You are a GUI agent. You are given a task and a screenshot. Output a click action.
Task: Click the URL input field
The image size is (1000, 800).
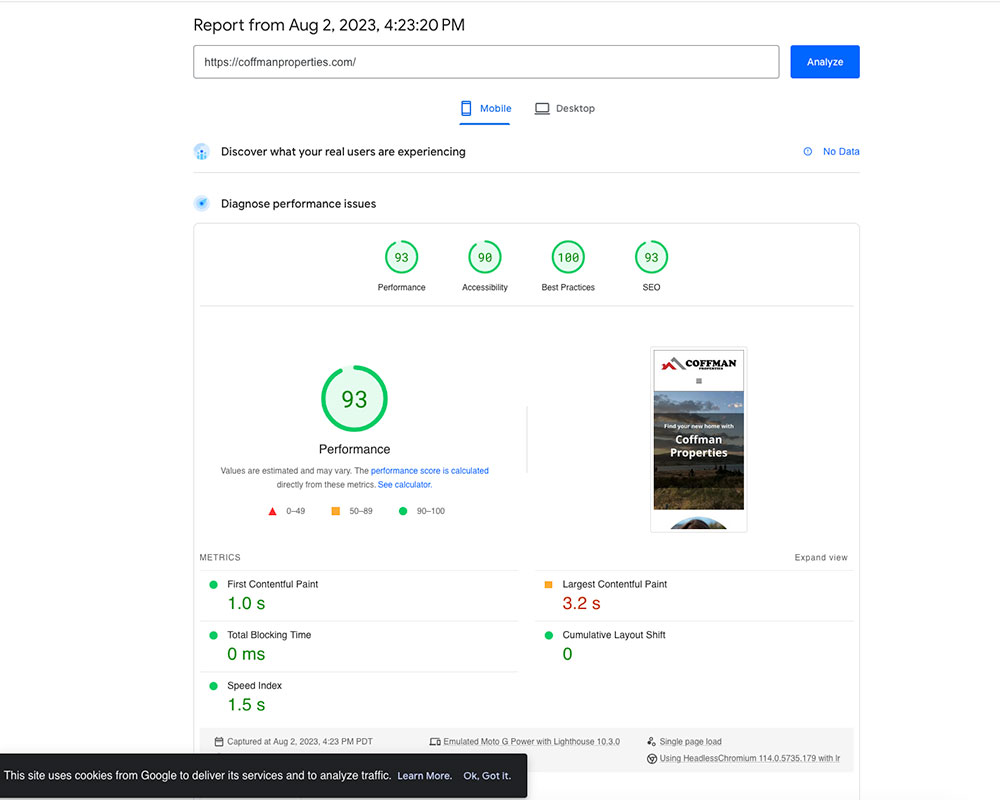[x=485, y=62]
